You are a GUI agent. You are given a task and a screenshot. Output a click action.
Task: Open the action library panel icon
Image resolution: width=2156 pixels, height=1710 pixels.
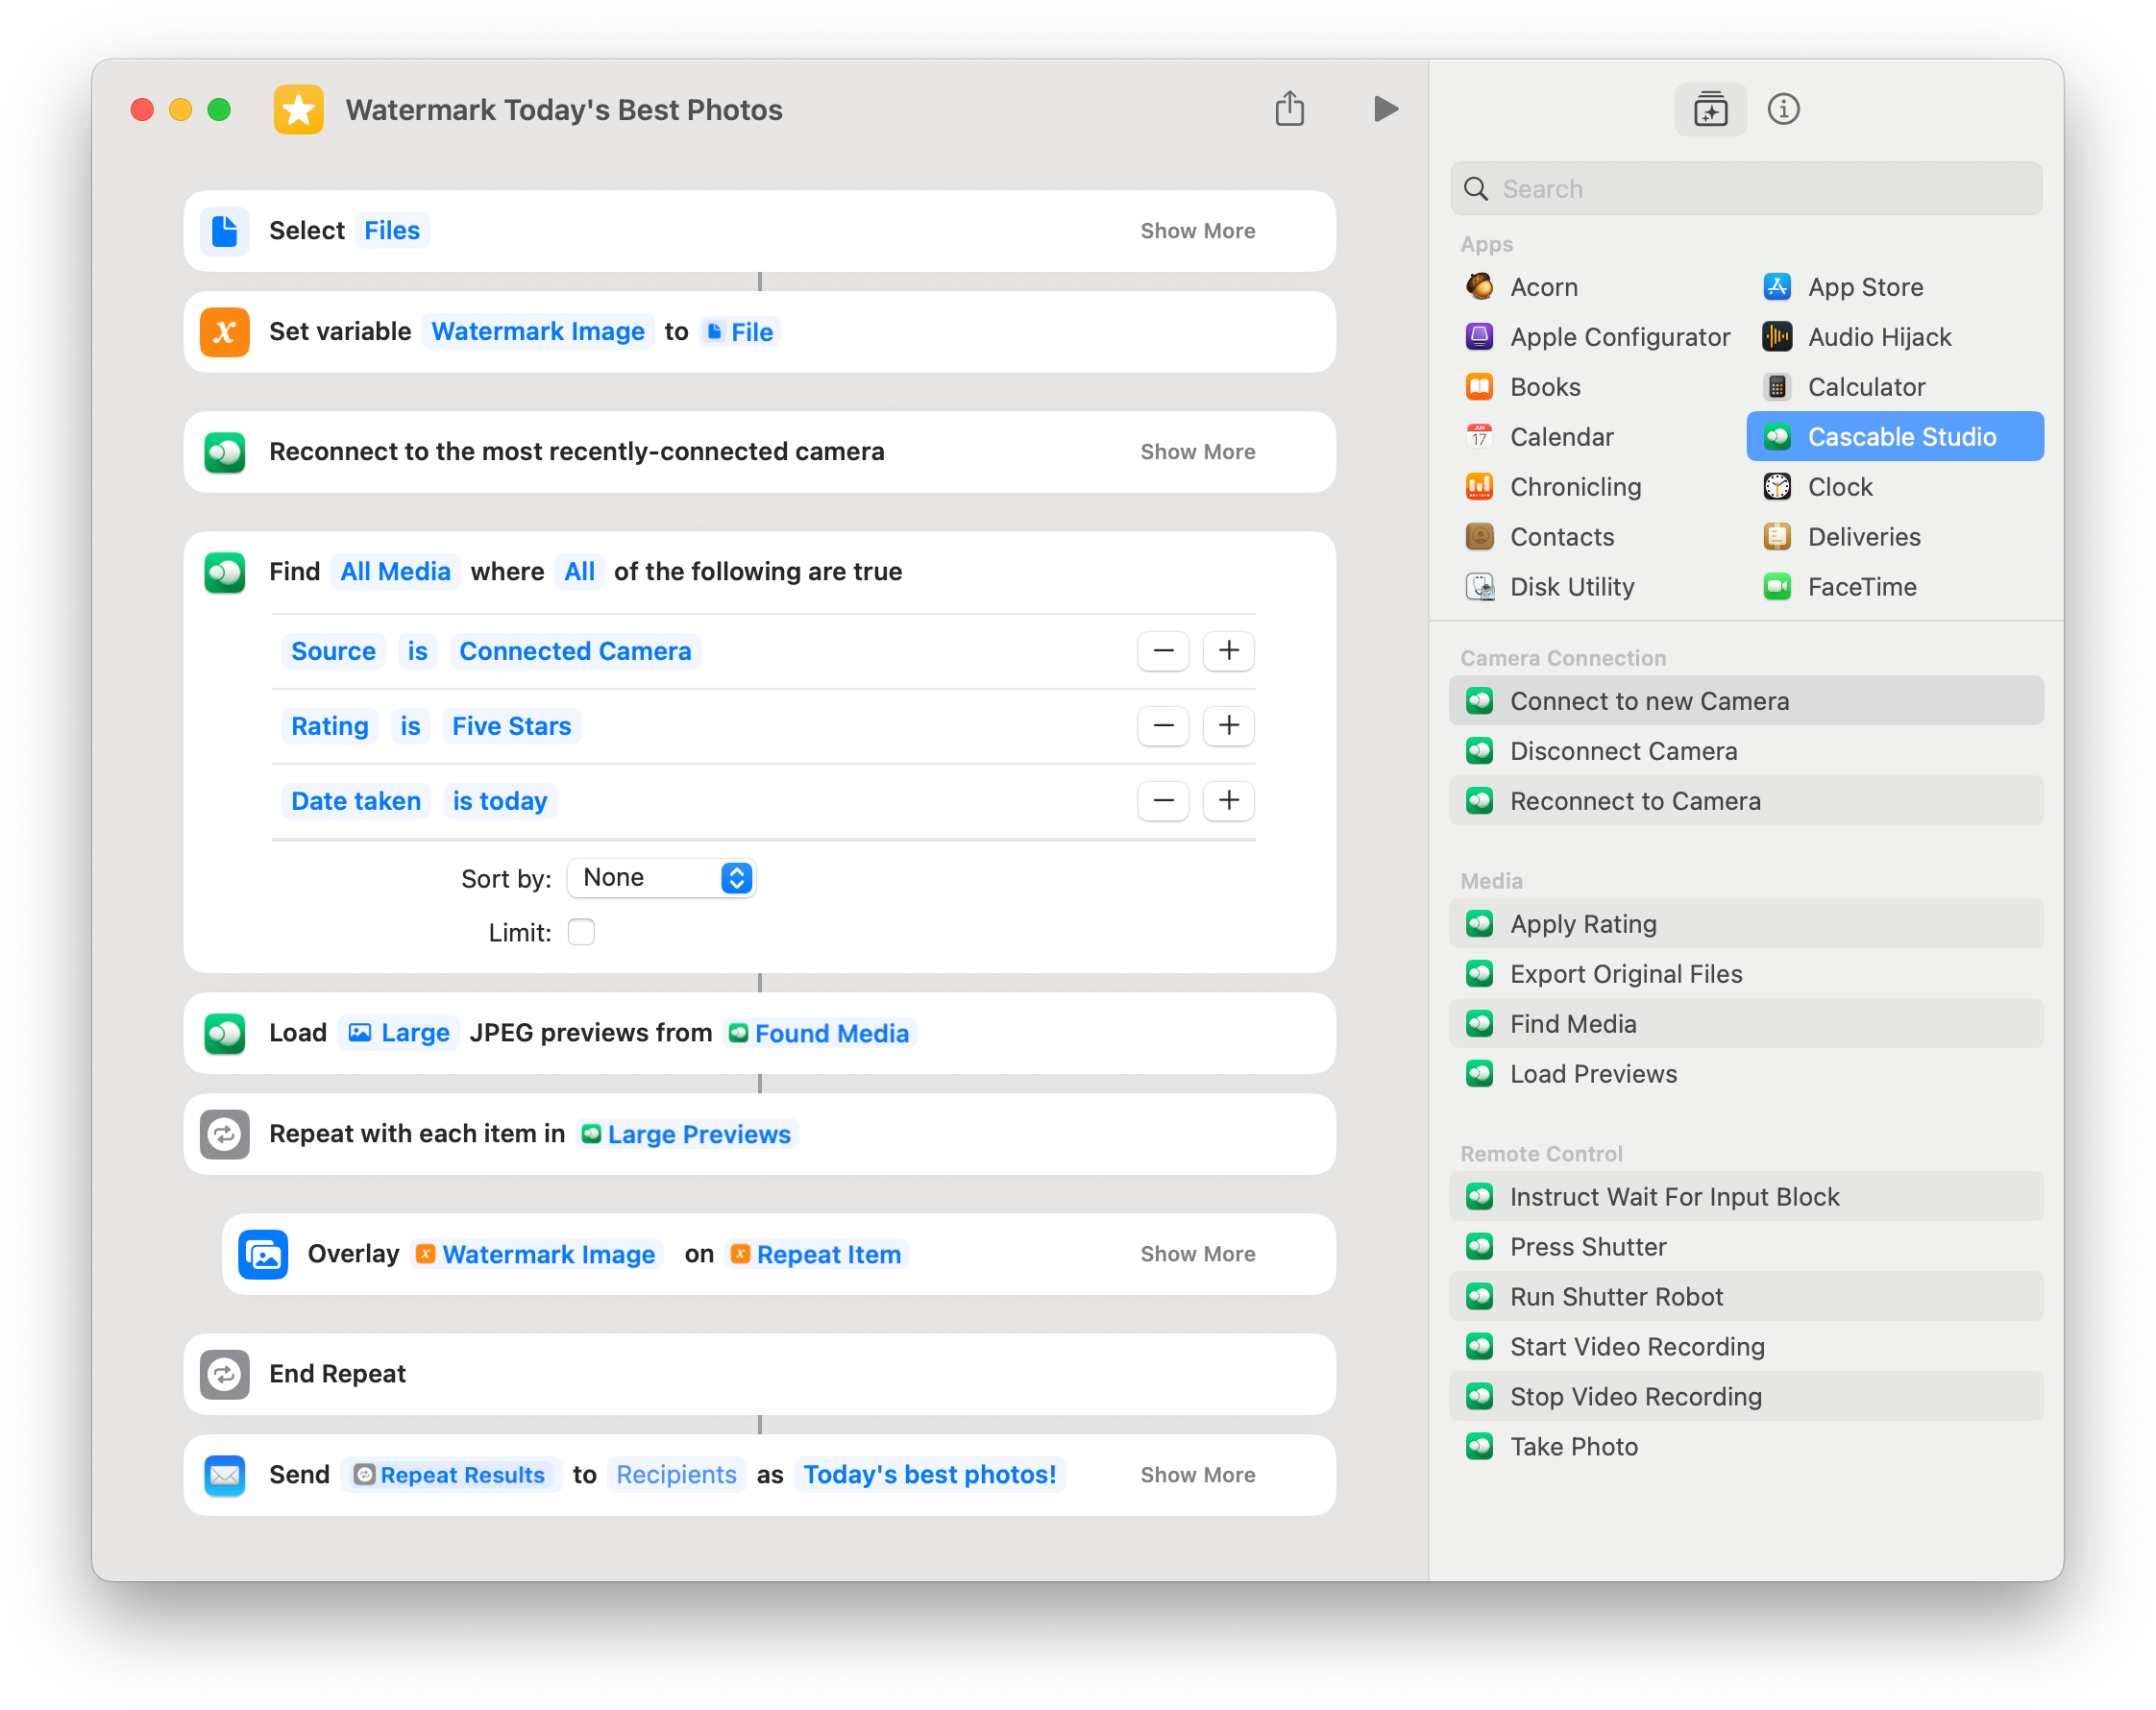[1710, 109]
